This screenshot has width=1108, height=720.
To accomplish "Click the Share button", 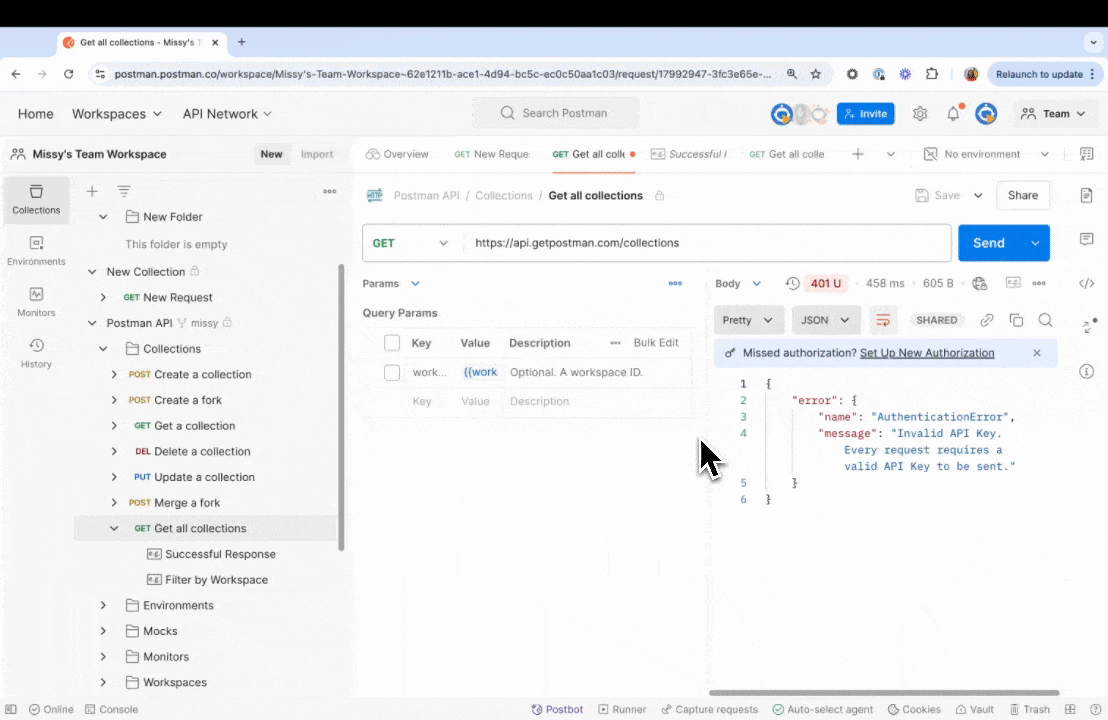I will coord(1022,196).
